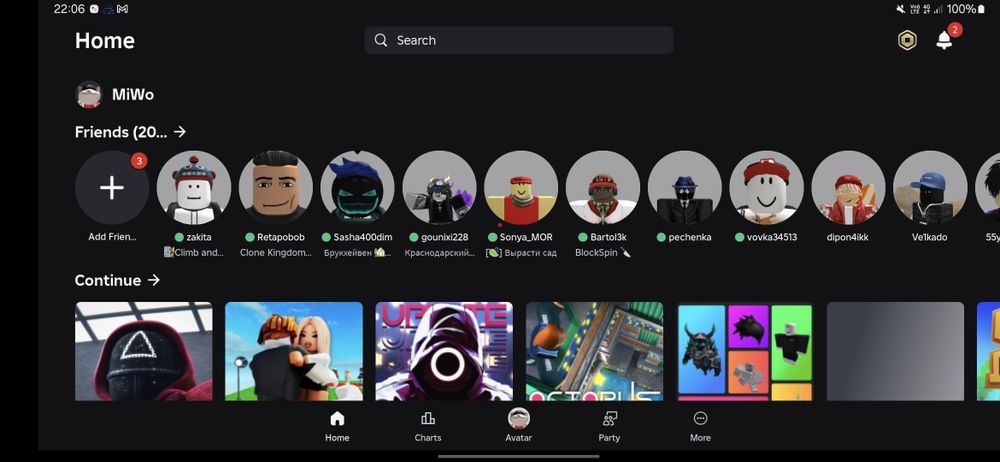The image size is (1000, 462).
Task: Open Bartol3k's avatar
Action: pyautogui.click(x=603, y=188)
